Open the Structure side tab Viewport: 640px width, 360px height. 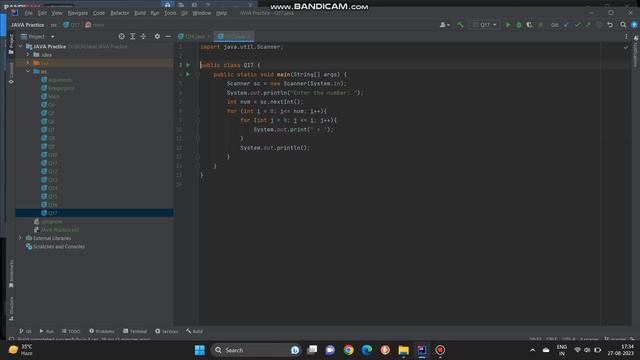pyautogui.click(x=11, y=309)
